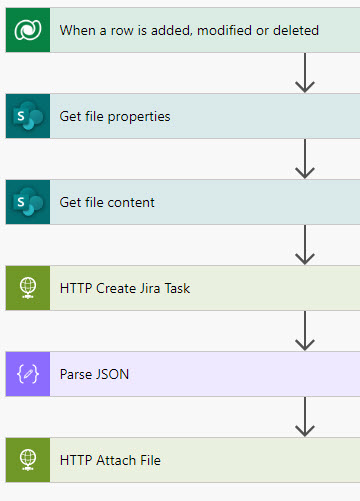This screenshot has width=360, height=501.
Task: Open the HTTP Create Jira Task step
Action: [x=183, y=288]
